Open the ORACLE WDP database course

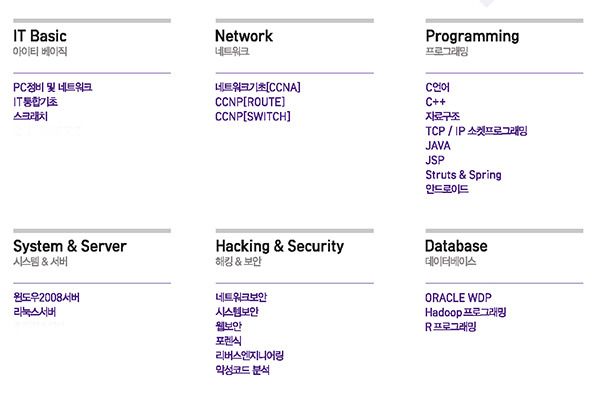[458, 297]
